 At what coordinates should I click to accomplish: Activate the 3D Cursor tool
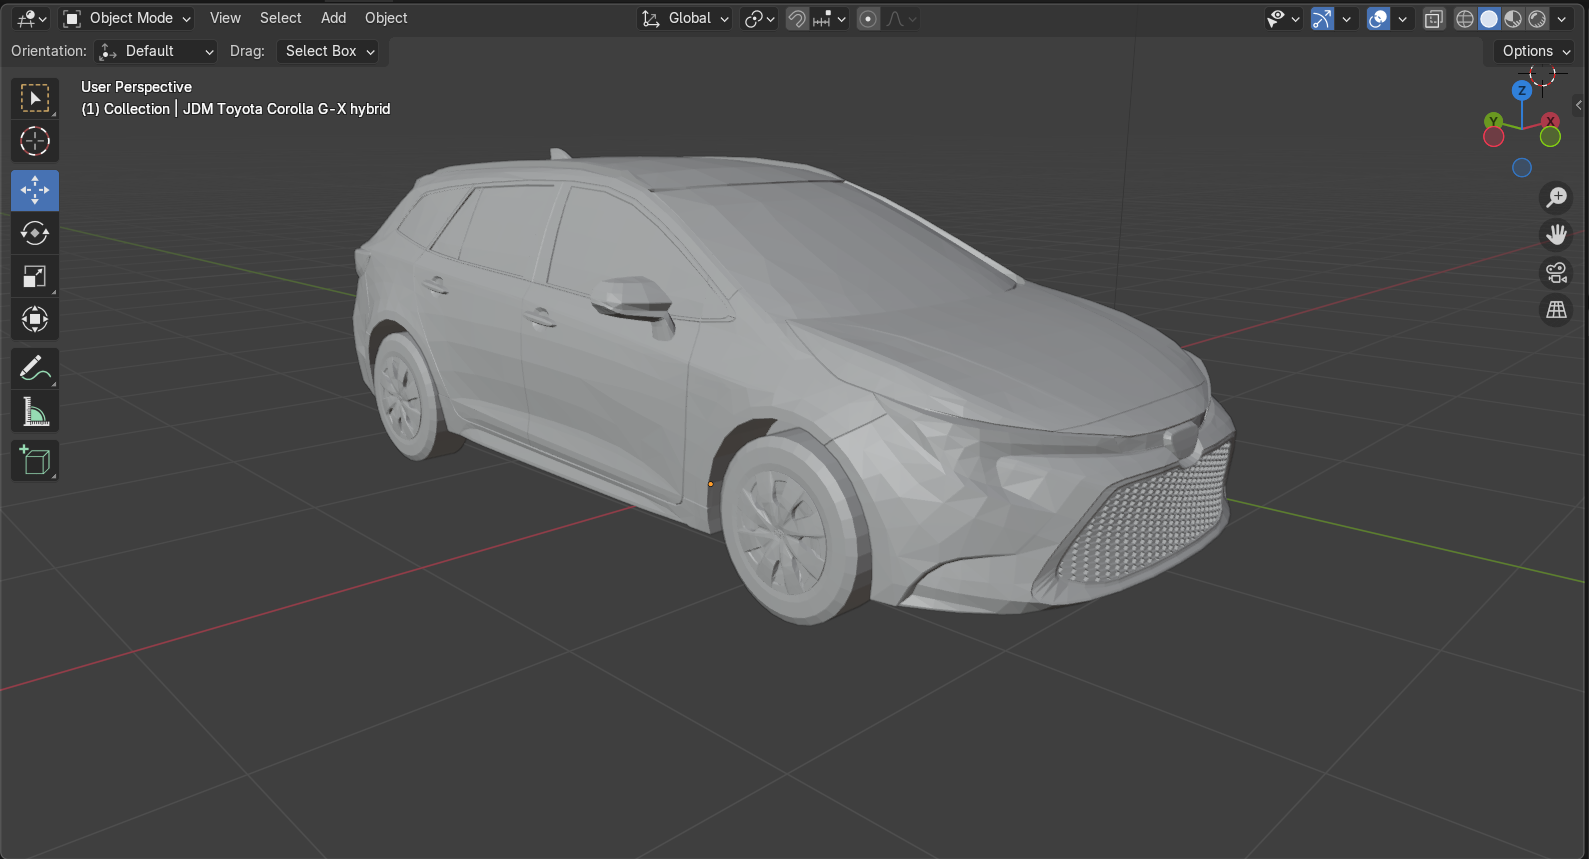coord(35,141)
